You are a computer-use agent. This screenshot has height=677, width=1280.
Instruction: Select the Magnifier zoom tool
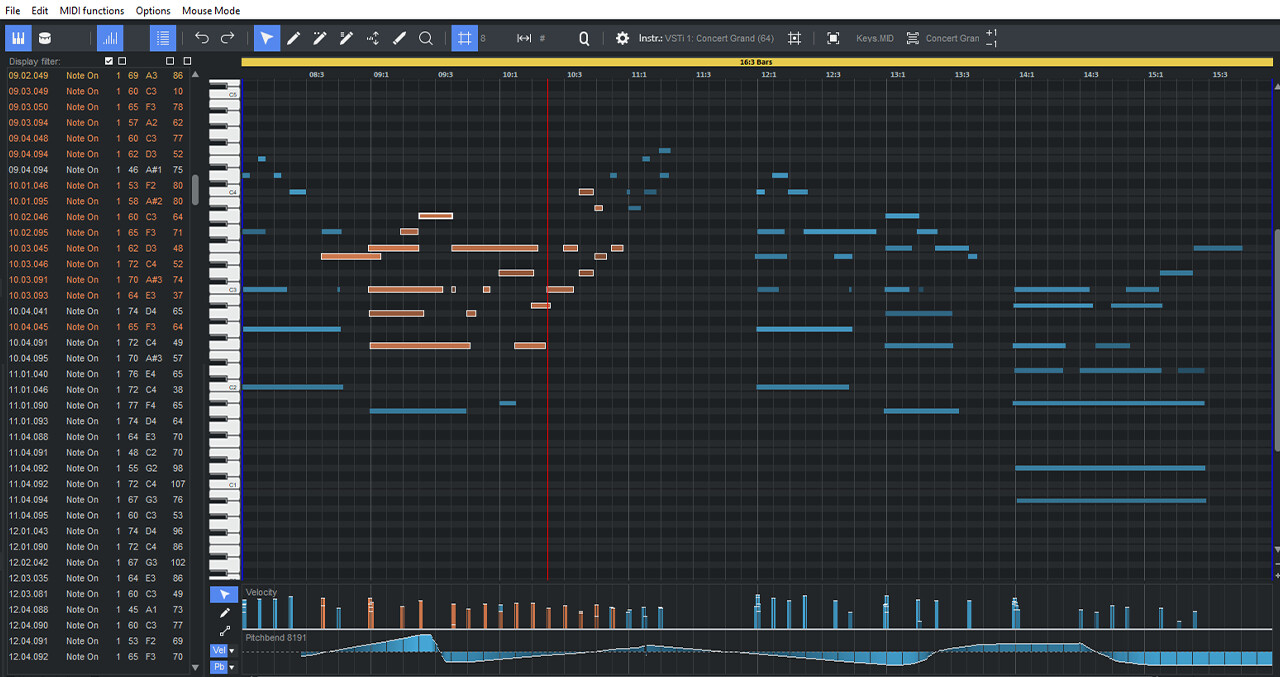pyautogui.click(x=425, y=38)
